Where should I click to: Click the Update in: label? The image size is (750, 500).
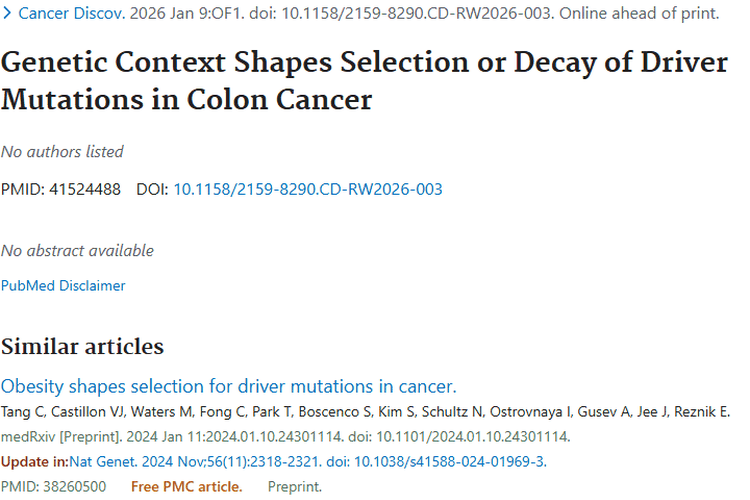coord(35,461)
